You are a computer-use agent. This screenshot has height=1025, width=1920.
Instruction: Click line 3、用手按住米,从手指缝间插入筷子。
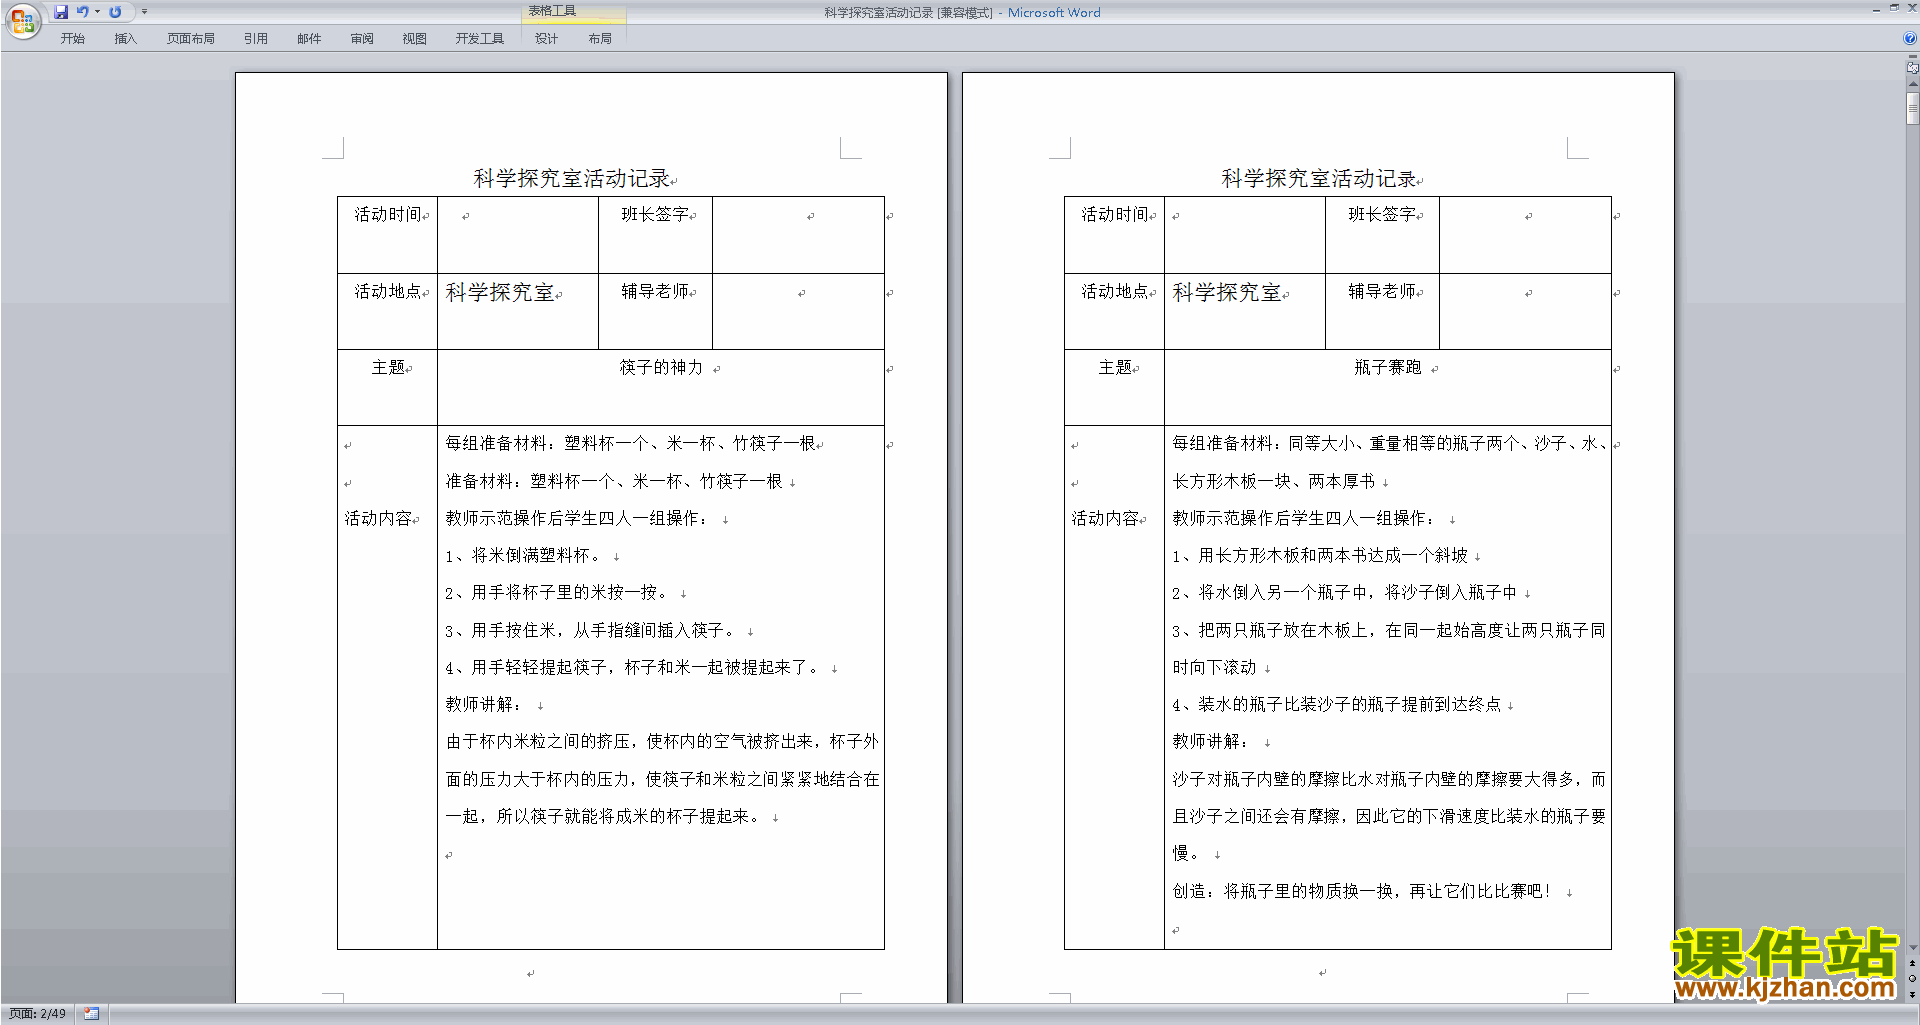593,631
